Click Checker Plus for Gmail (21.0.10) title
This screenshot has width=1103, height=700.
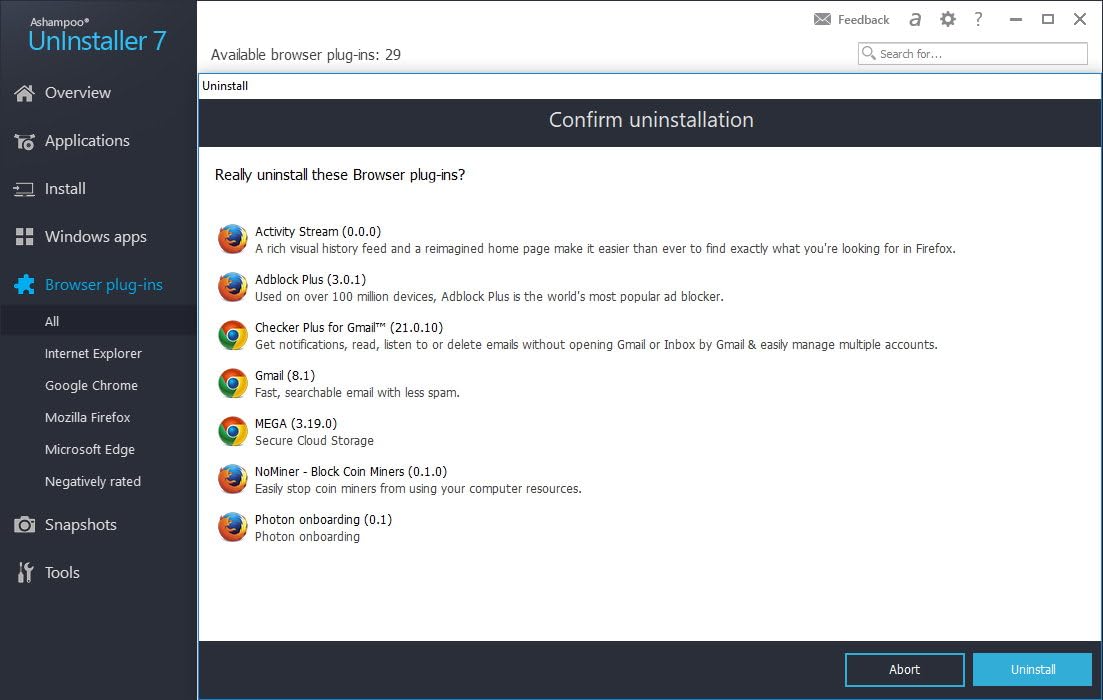[x=349, y=327]
